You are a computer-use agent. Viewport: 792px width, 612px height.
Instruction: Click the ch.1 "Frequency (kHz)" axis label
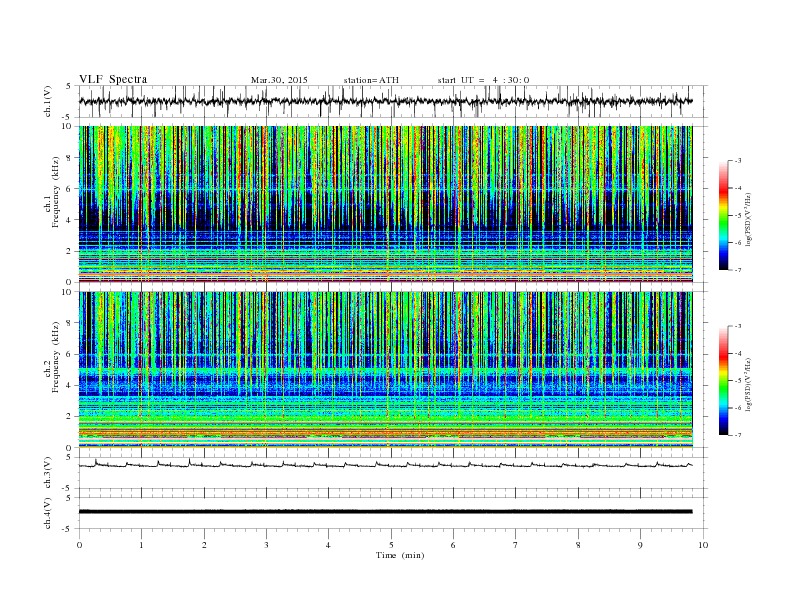[55, 192]
